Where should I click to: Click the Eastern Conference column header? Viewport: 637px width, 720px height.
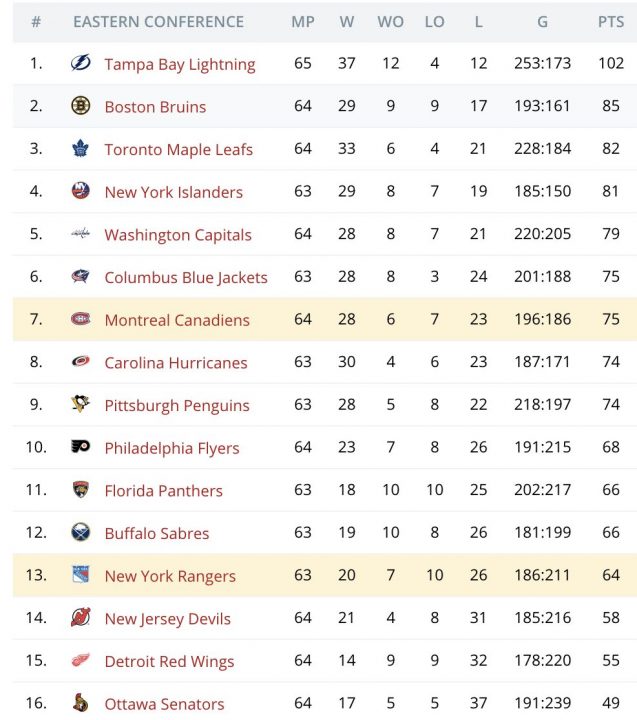pos(158,22)
